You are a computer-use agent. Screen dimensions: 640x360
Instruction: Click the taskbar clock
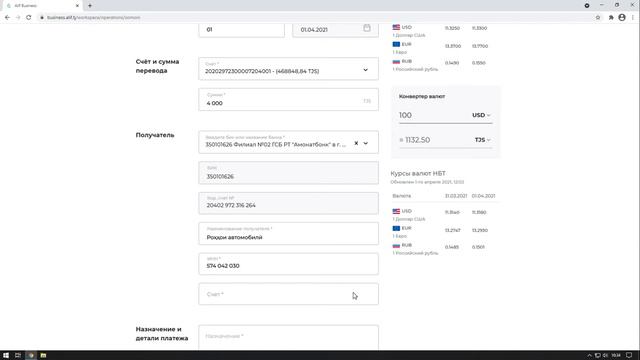coord(616,356)
